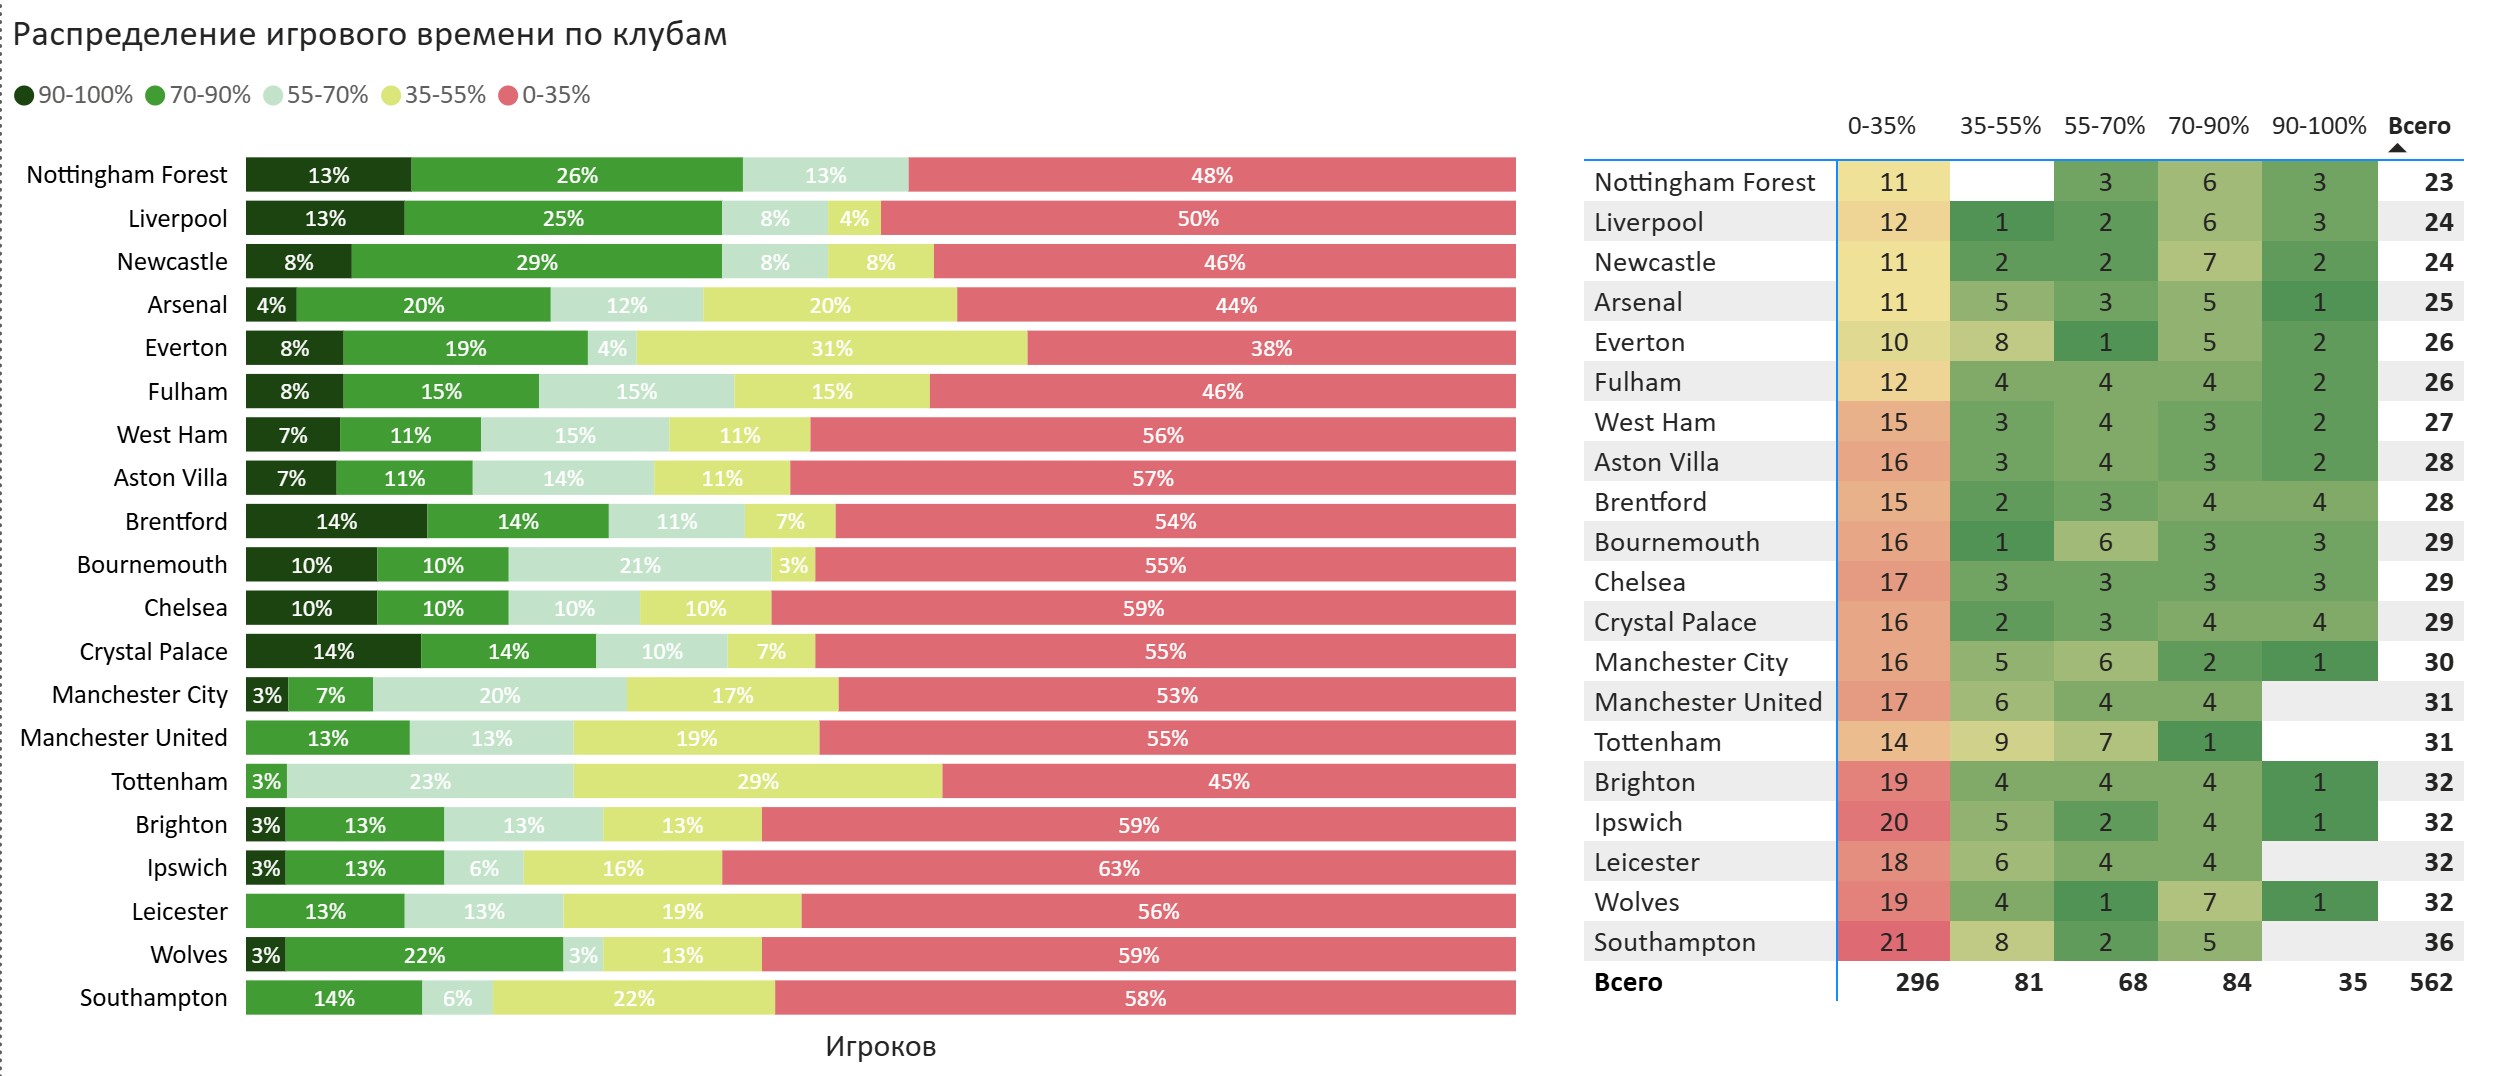The height and width of the screenshot is (1076, 2512).
Task: Click the 90-100% dark green legend marker
Action: pos(25,95)
